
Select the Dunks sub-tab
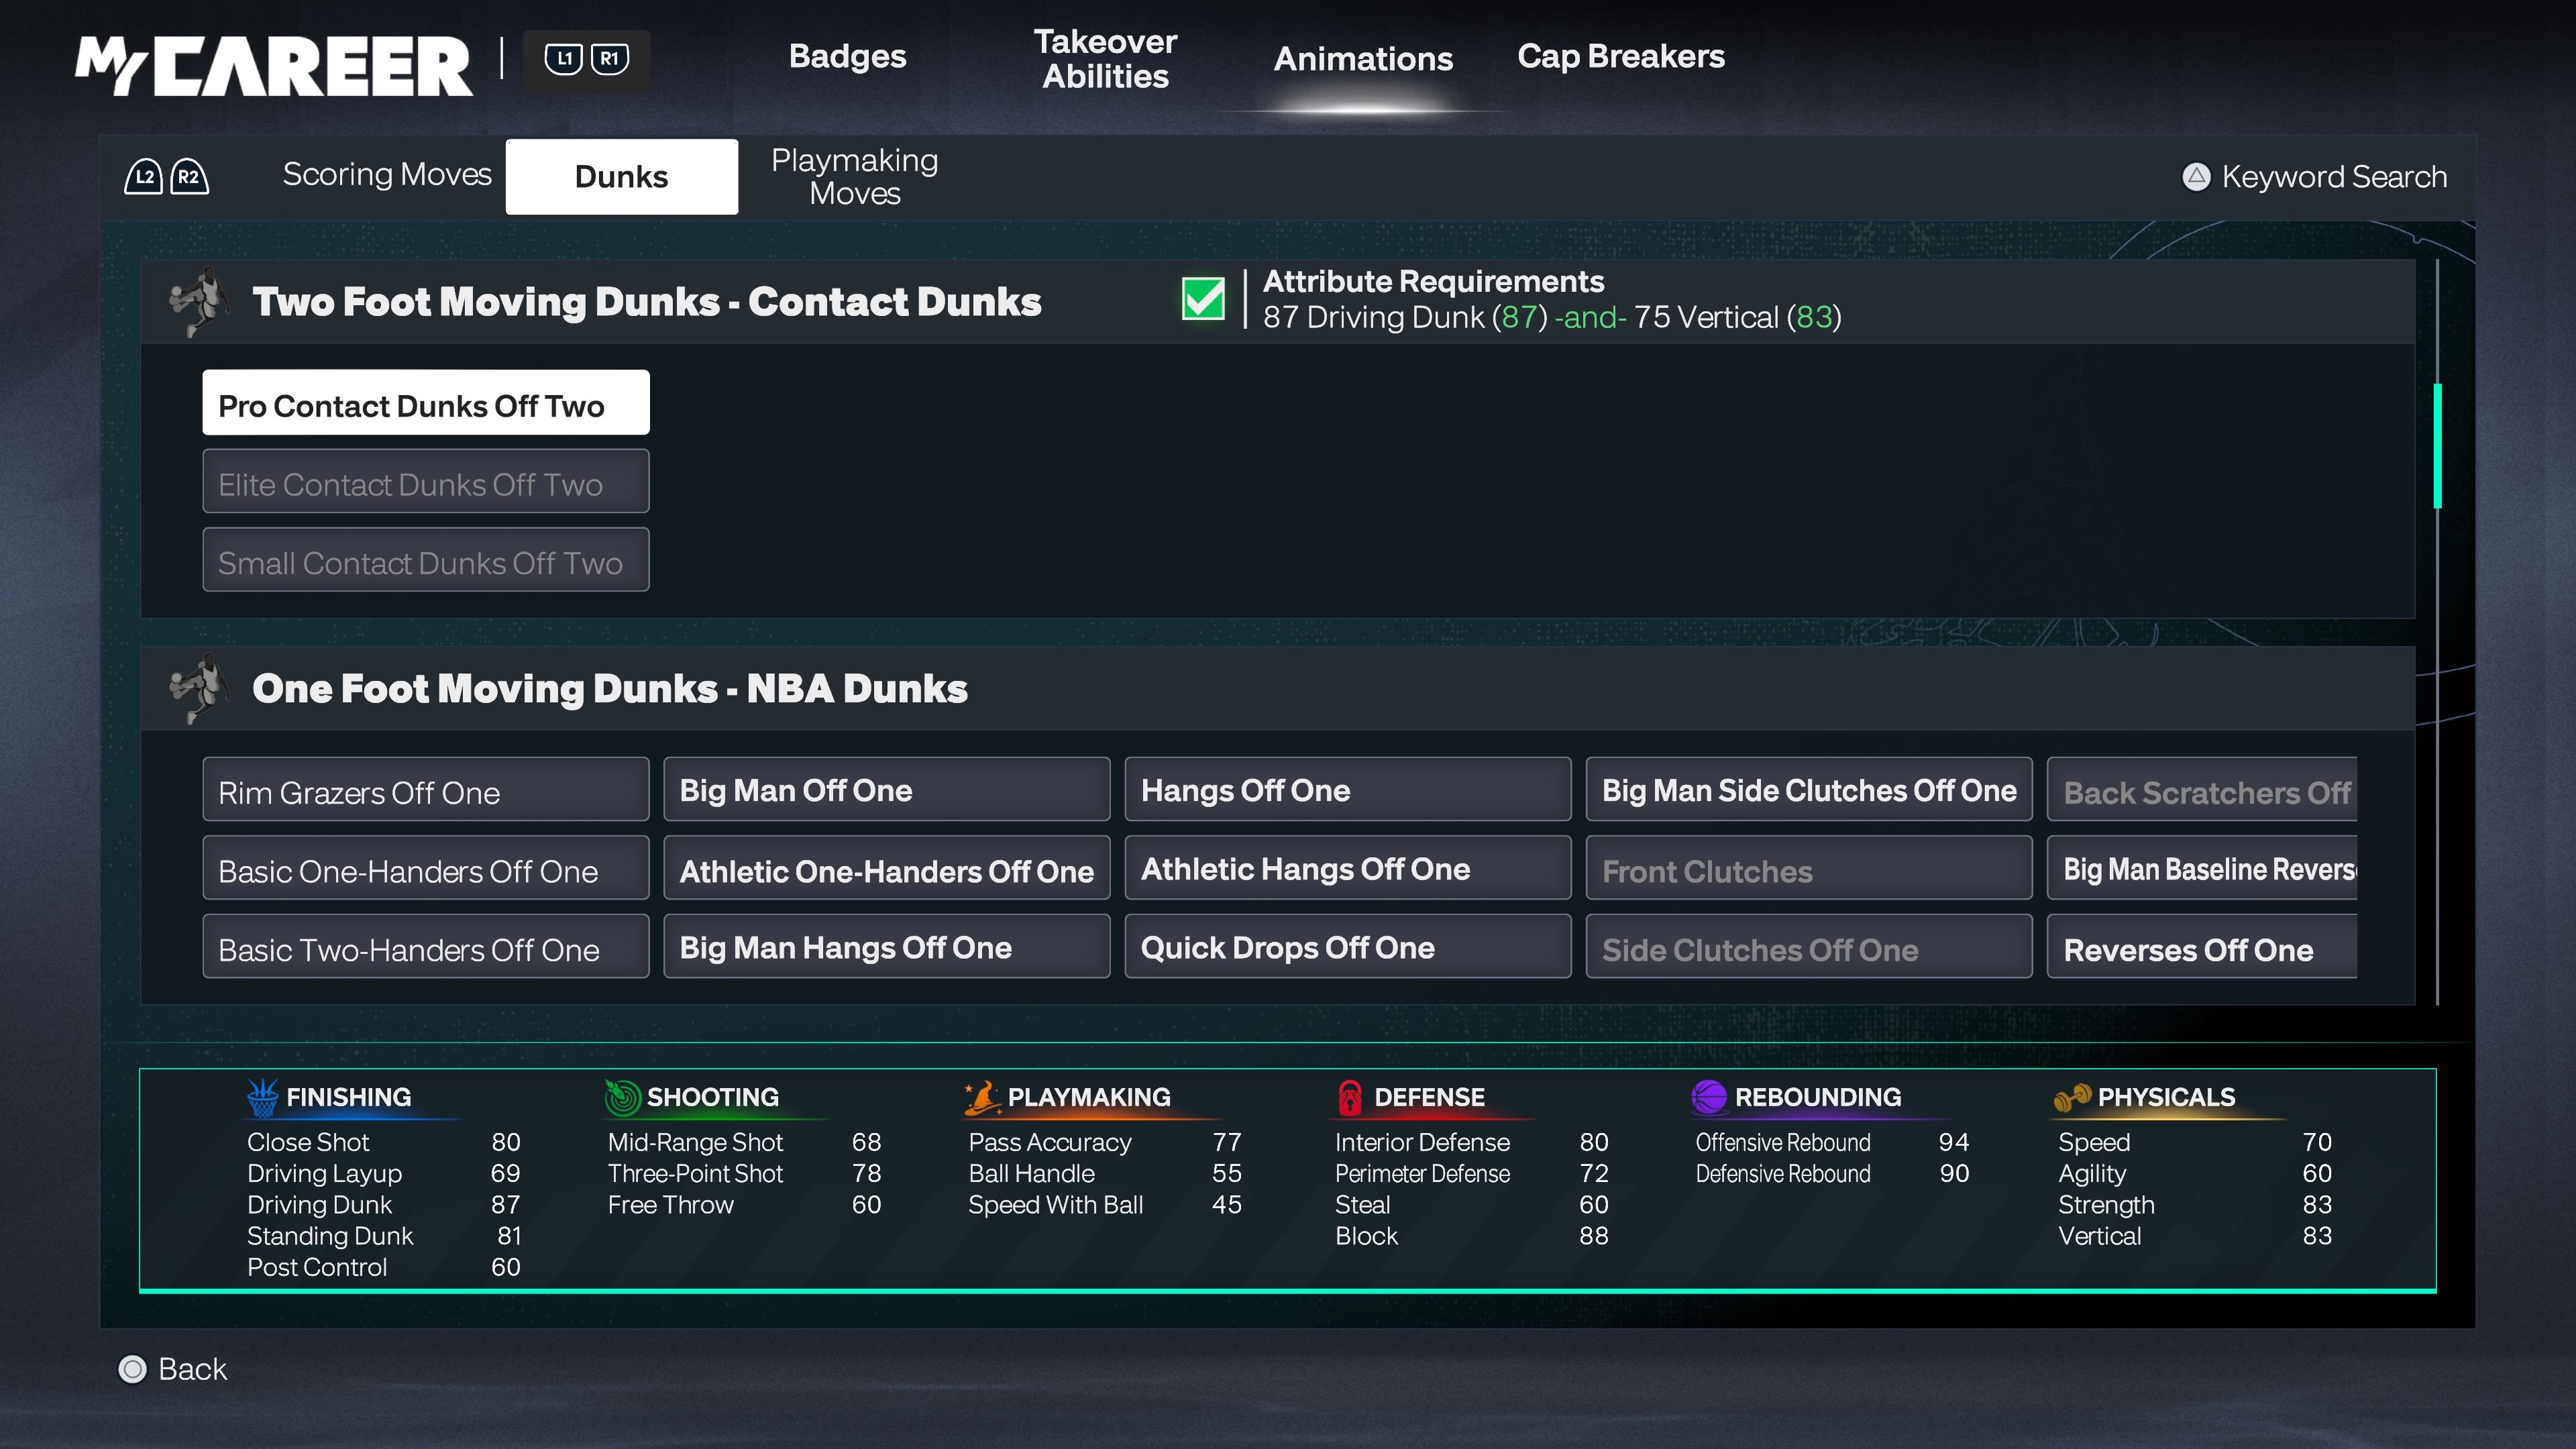click(621, 176)
